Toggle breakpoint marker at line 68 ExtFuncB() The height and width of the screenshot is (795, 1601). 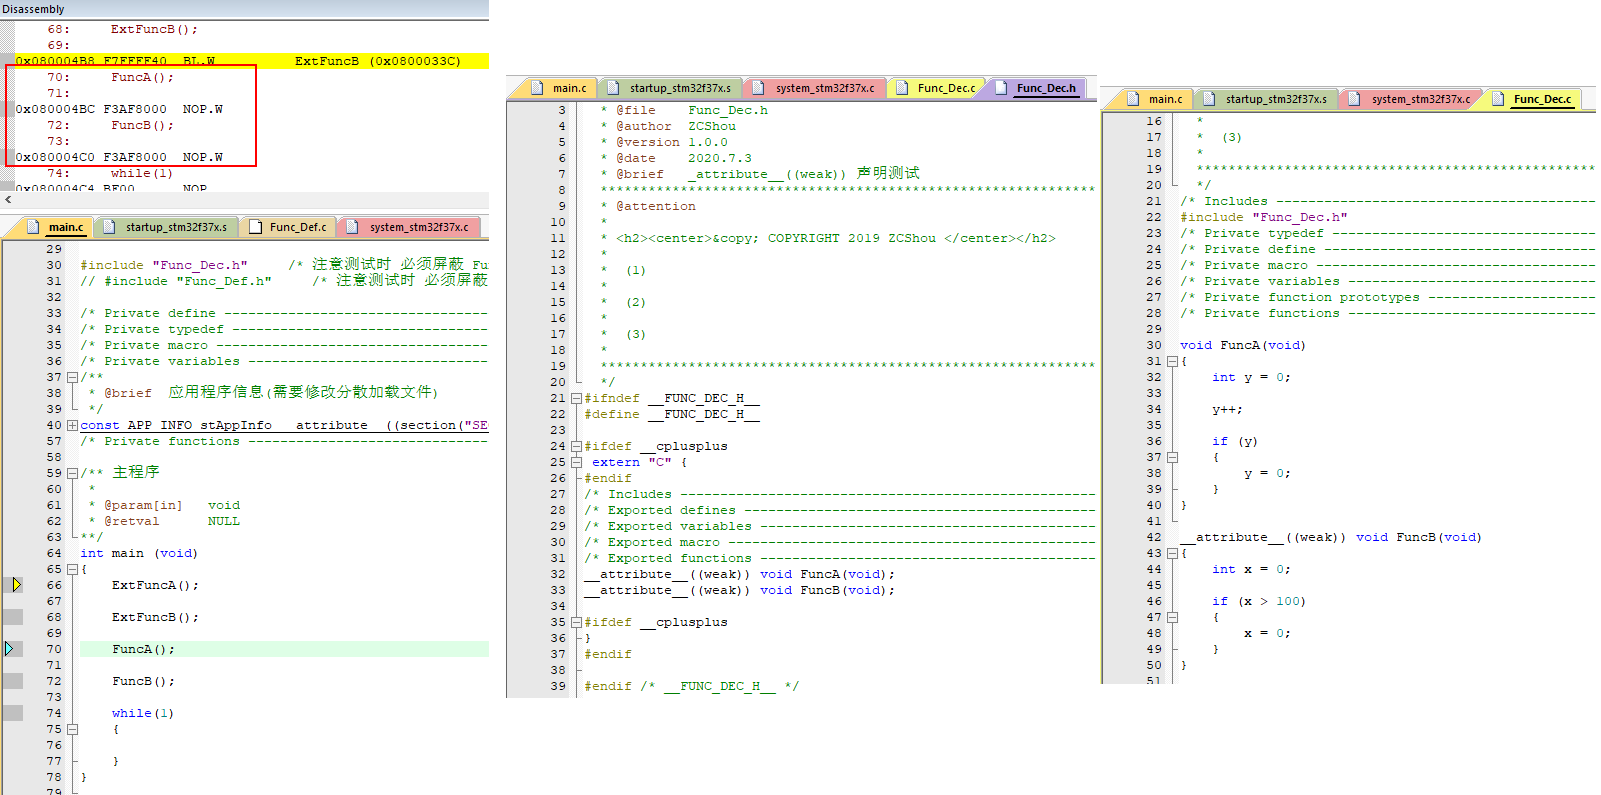point(13,617)
